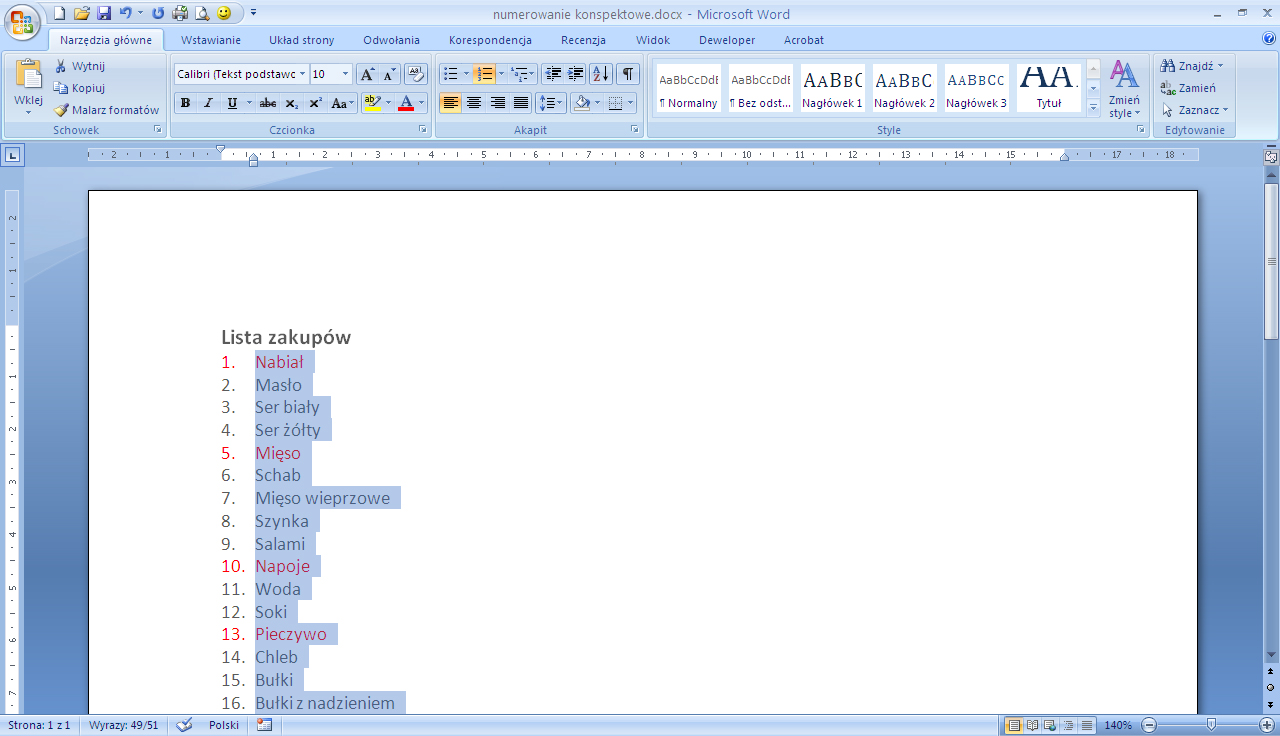
Task: Toggle superscript formatting
Action: tap(315, 103)
